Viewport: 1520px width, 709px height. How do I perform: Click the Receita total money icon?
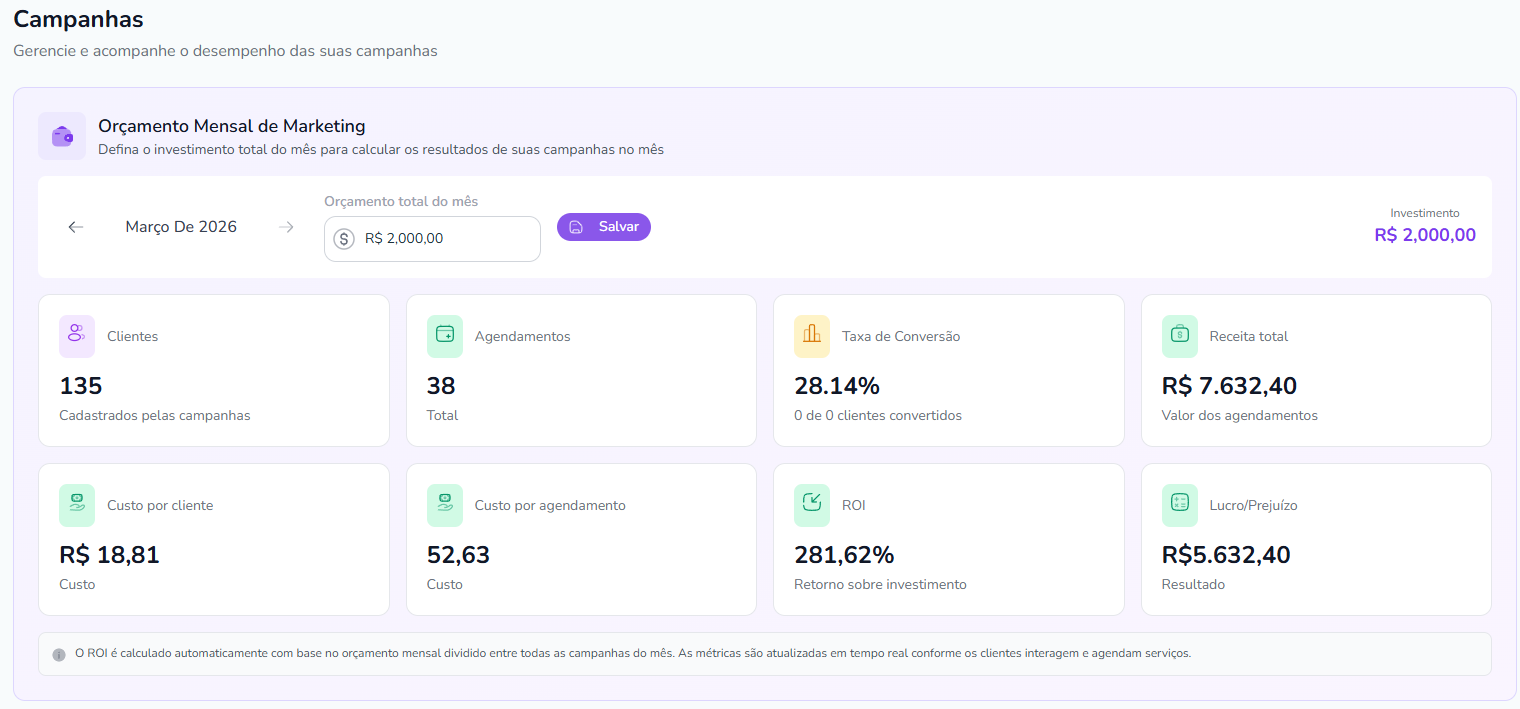tap(1179, 336)
